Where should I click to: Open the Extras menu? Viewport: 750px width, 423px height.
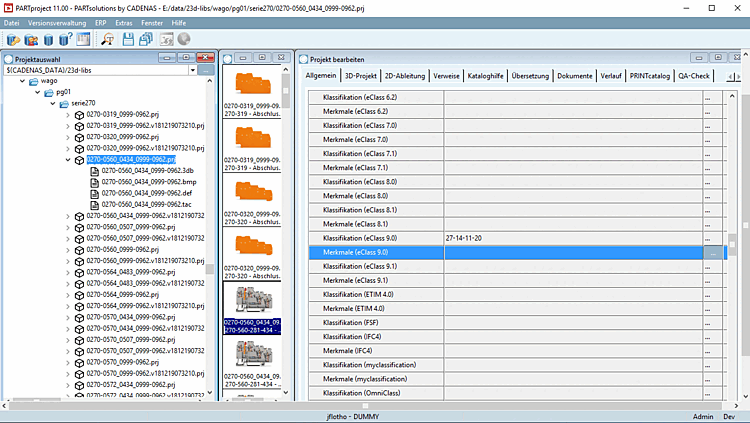[123, 22]
